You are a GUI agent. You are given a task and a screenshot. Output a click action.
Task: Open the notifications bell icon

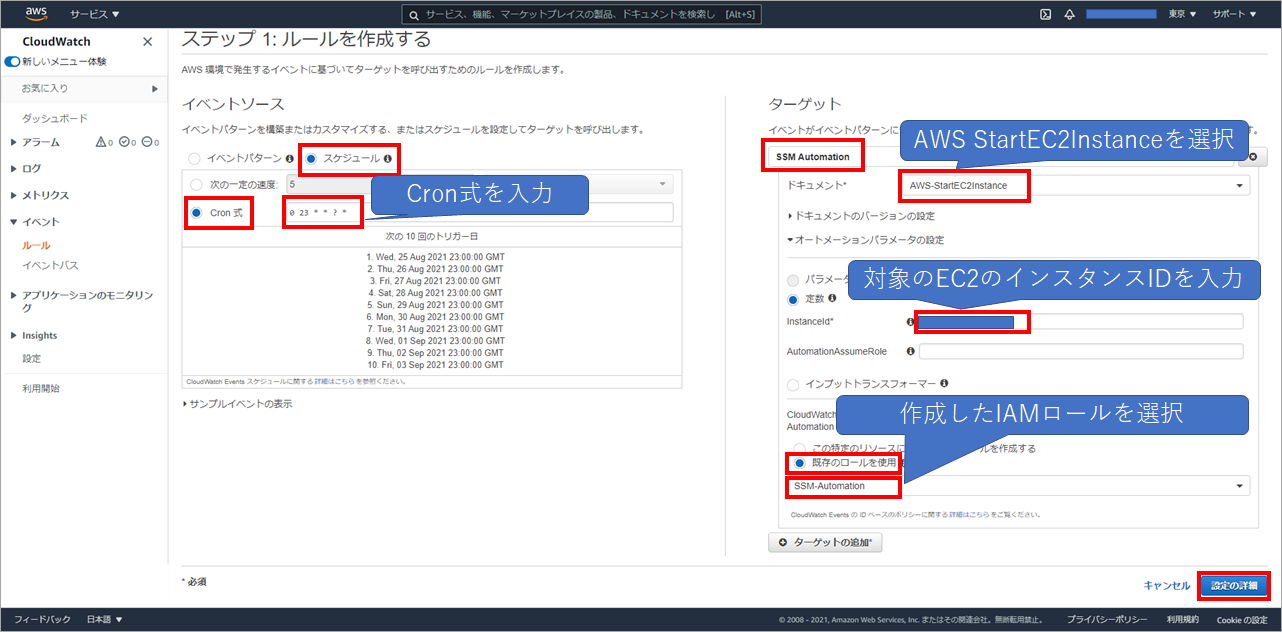pyautogui.click(x=1069, y=14)
